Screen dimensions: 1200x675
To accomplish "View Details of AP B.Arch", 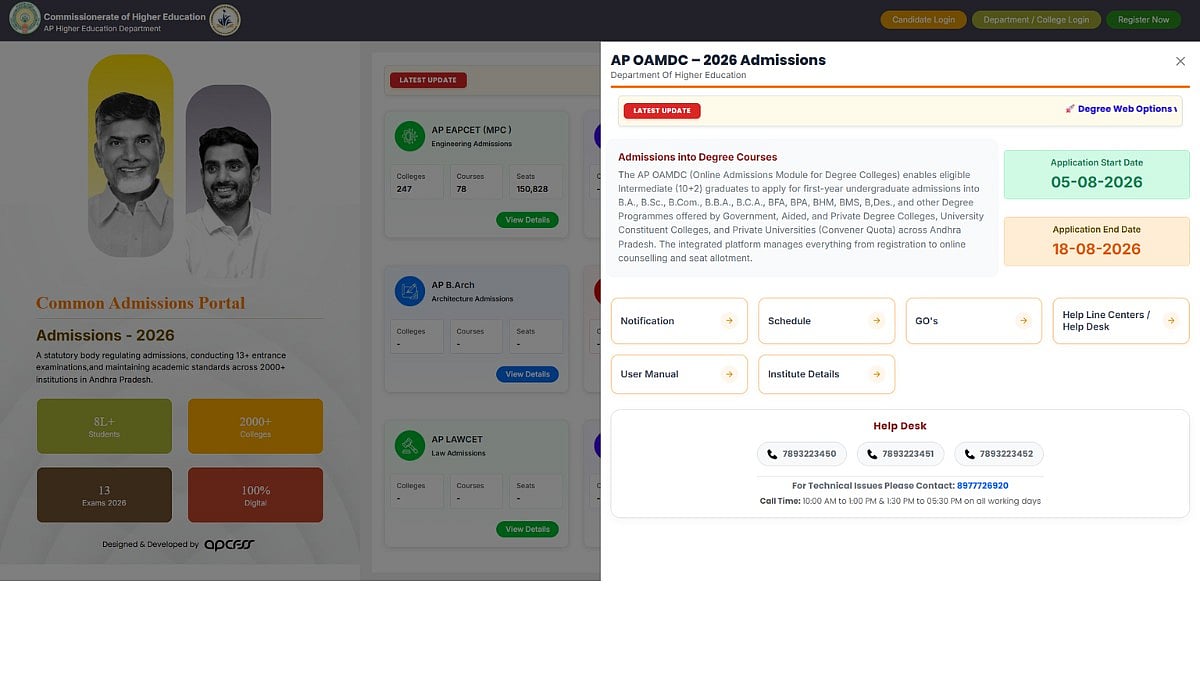I will (527, 374).
